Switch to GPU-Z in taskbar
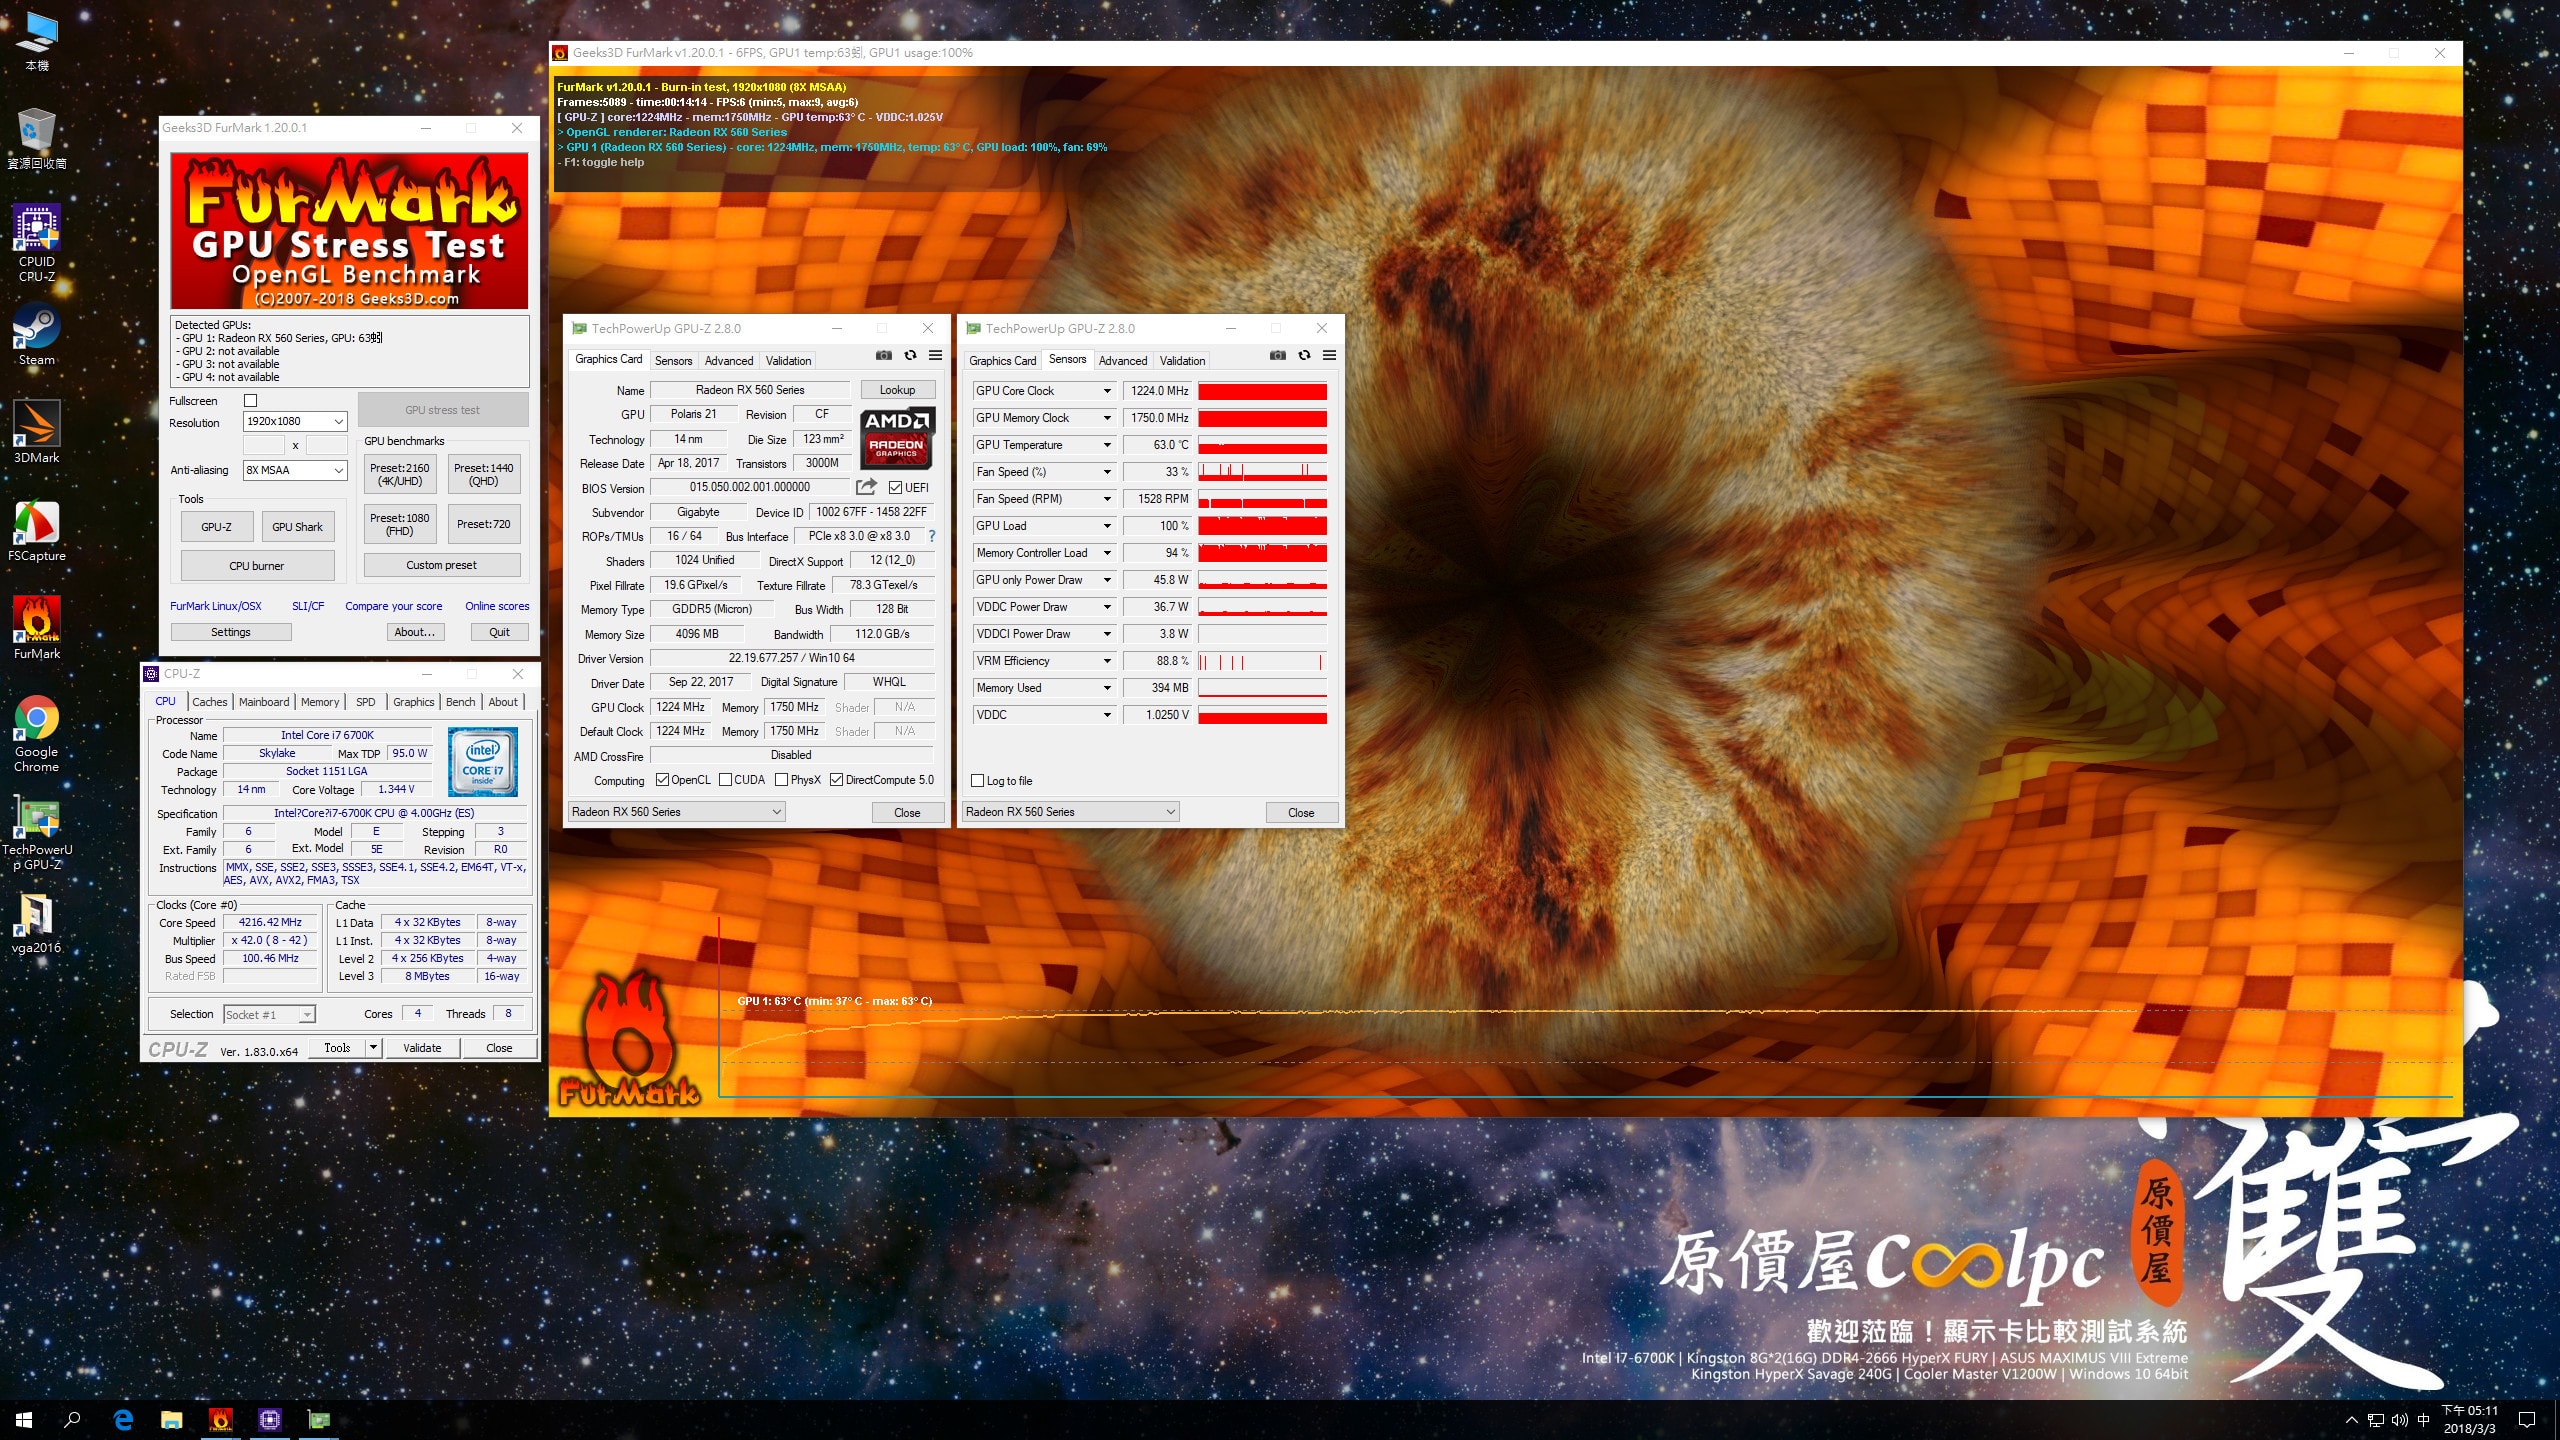Viewport: 2560px width, 1440px height. pos(319,1419)
